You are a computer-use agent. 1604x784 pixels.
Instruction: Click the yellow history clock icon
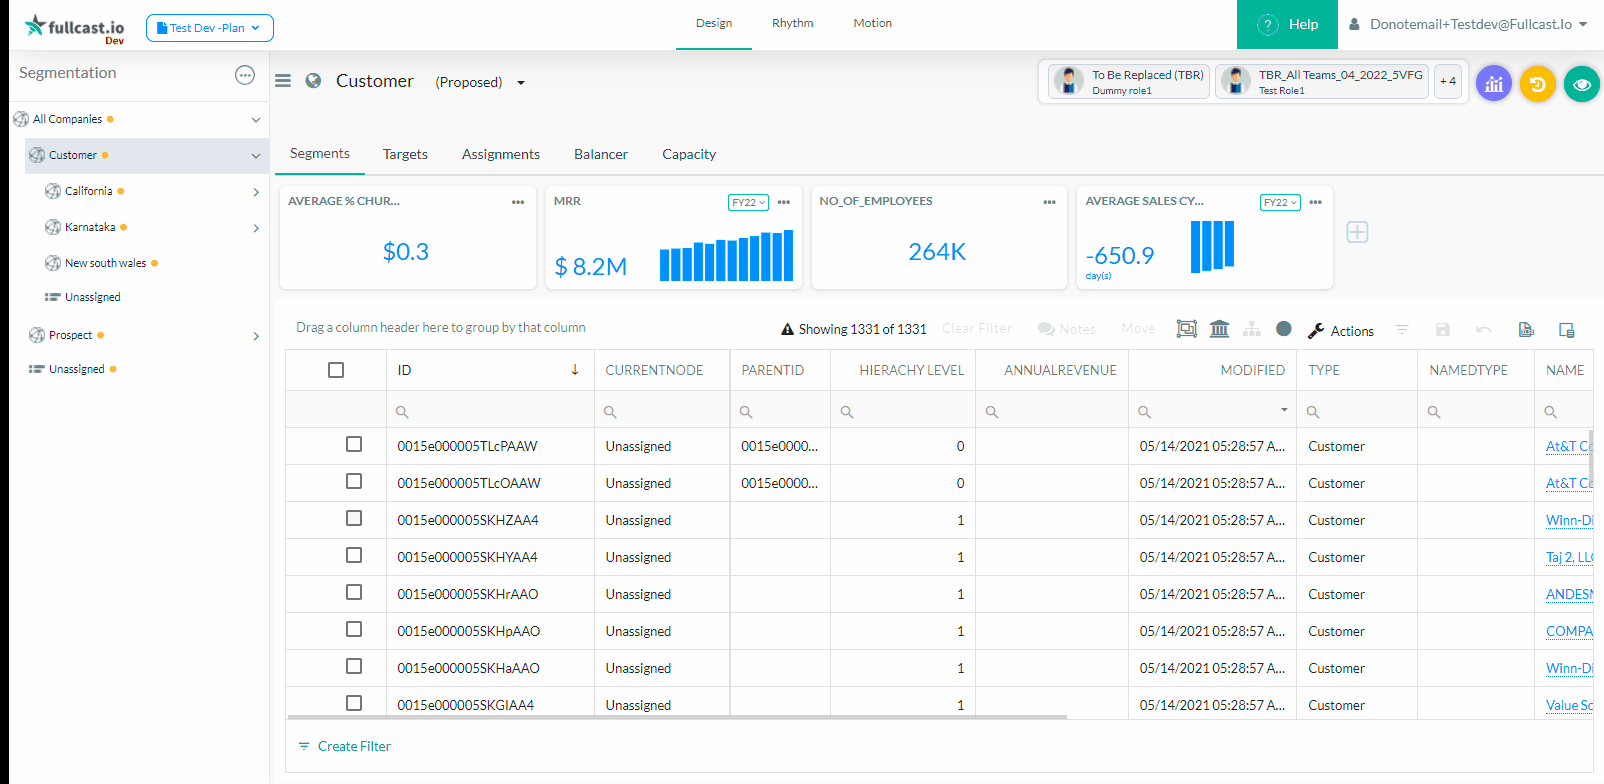click(x=1537, y=84)
